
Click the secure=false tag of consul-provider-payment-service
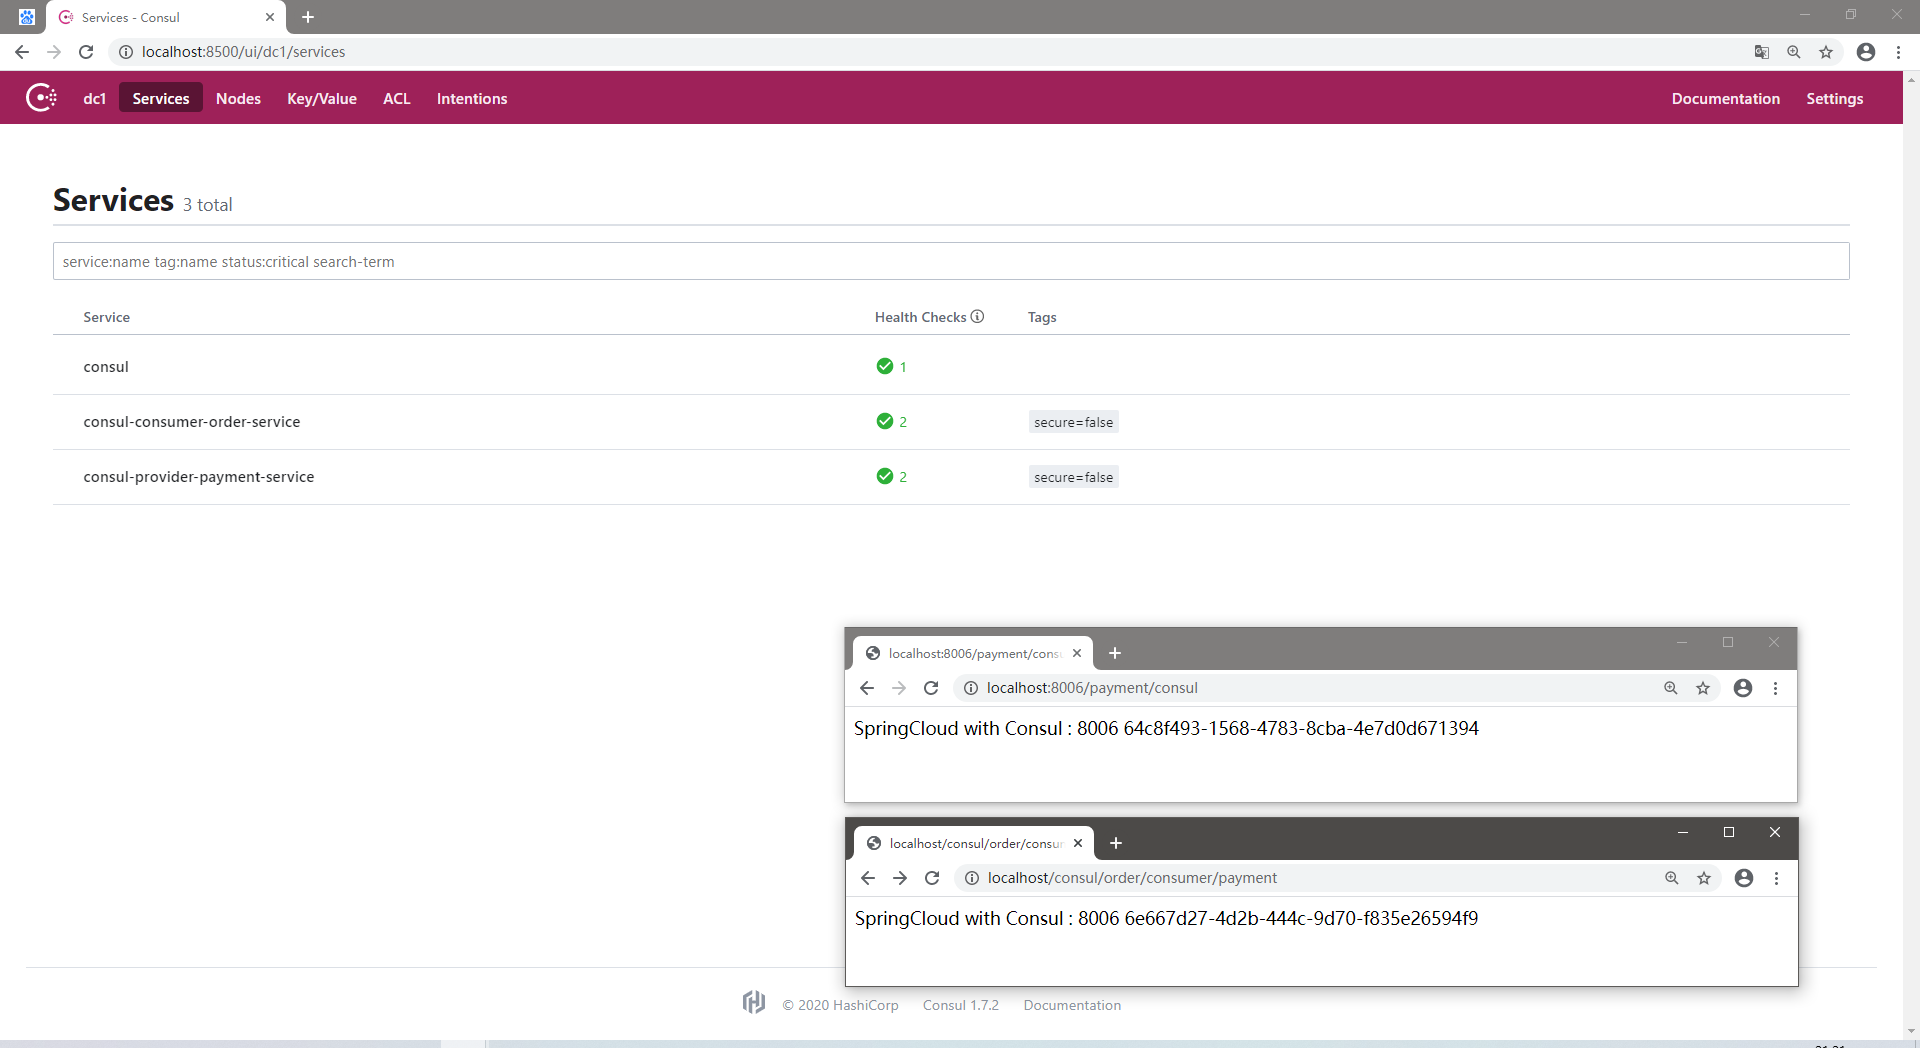(x=1073, y=477)
